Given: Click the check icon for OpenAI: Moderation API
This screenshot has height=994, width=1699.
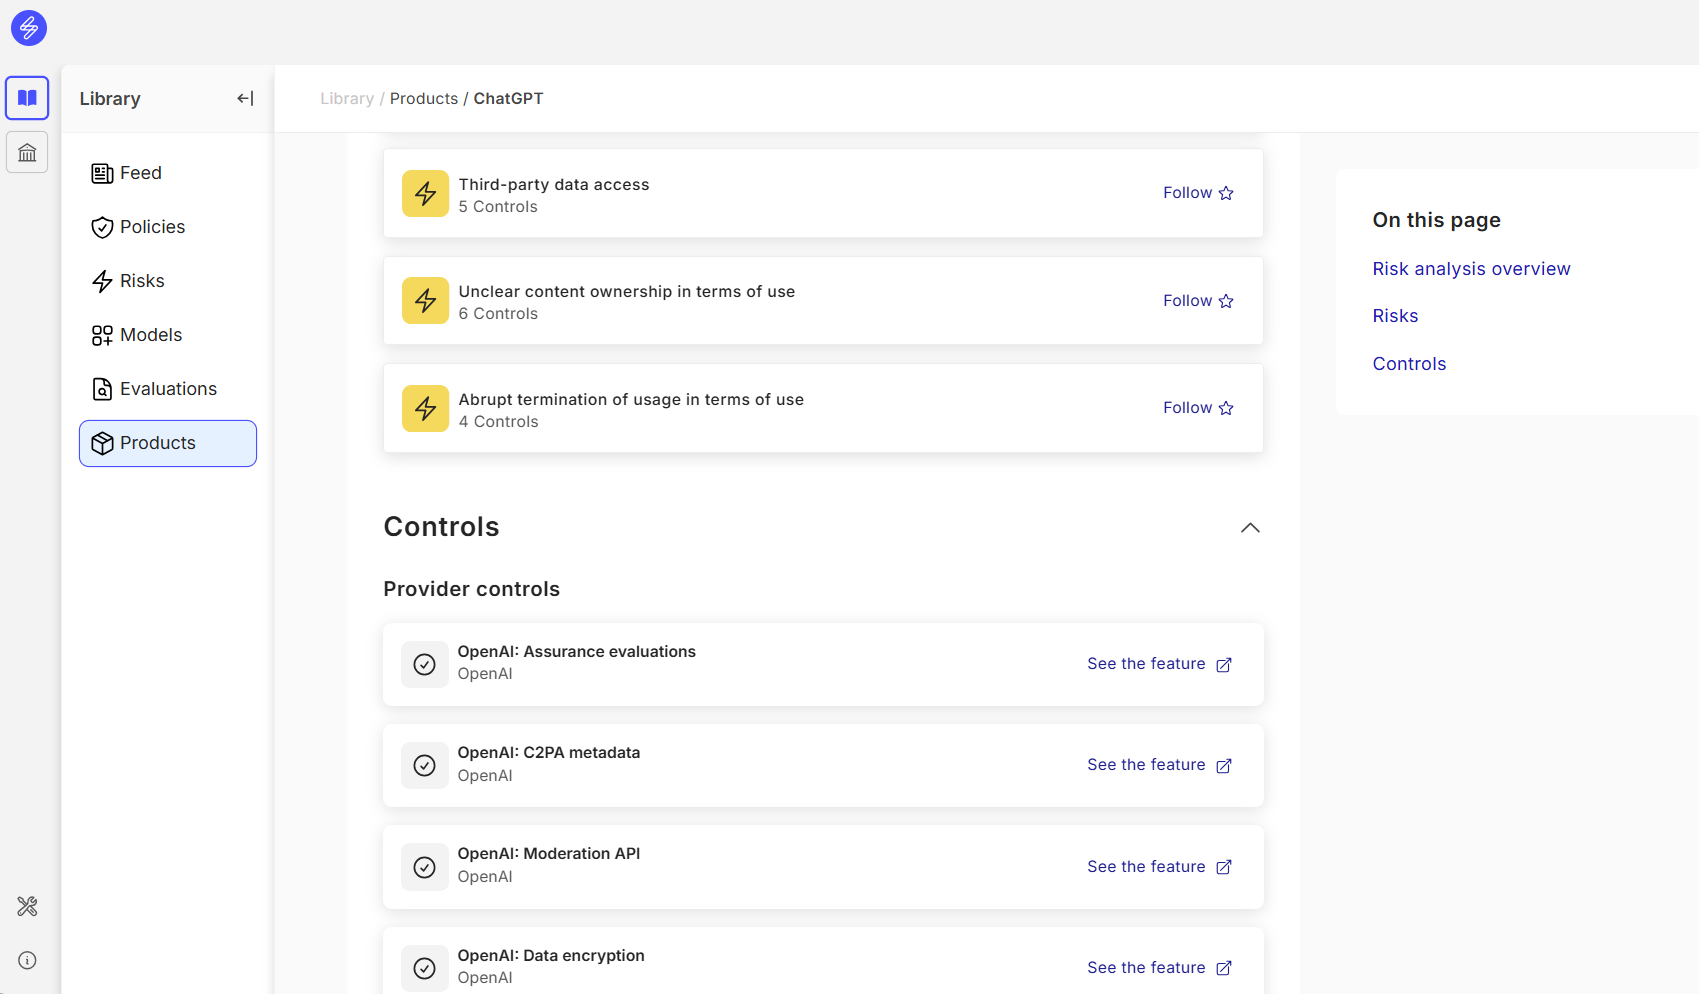Looking at the screenshot, I should pyautogui.click(x=424, y=867).
